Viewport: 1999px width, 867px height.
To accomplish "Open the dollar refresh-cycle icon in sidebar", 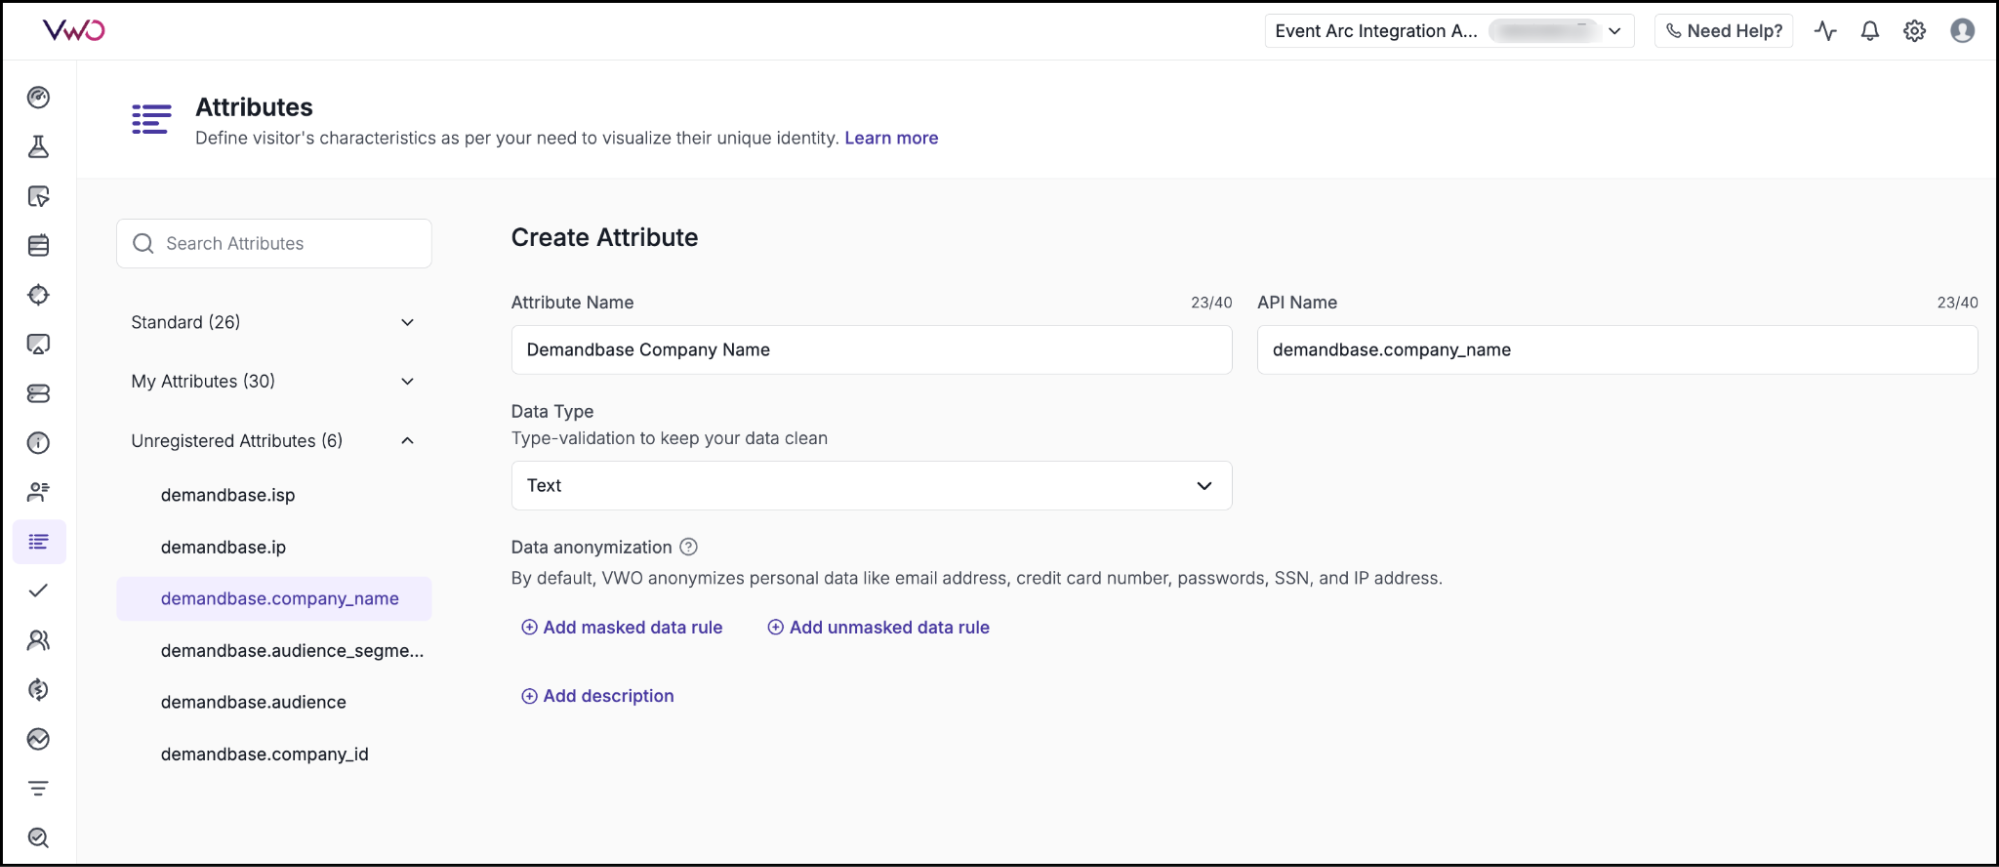I will click(38, 689).
